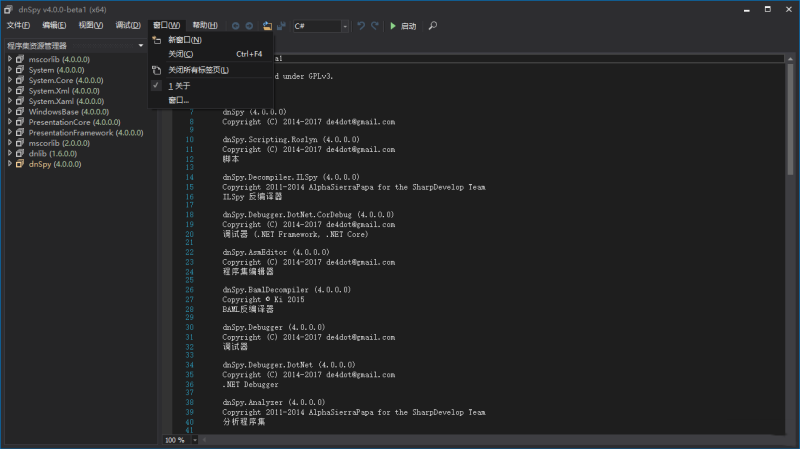
Task: Expand the dnlib (1.6.0.0) tree node
Action: click(x=10, y=153)
